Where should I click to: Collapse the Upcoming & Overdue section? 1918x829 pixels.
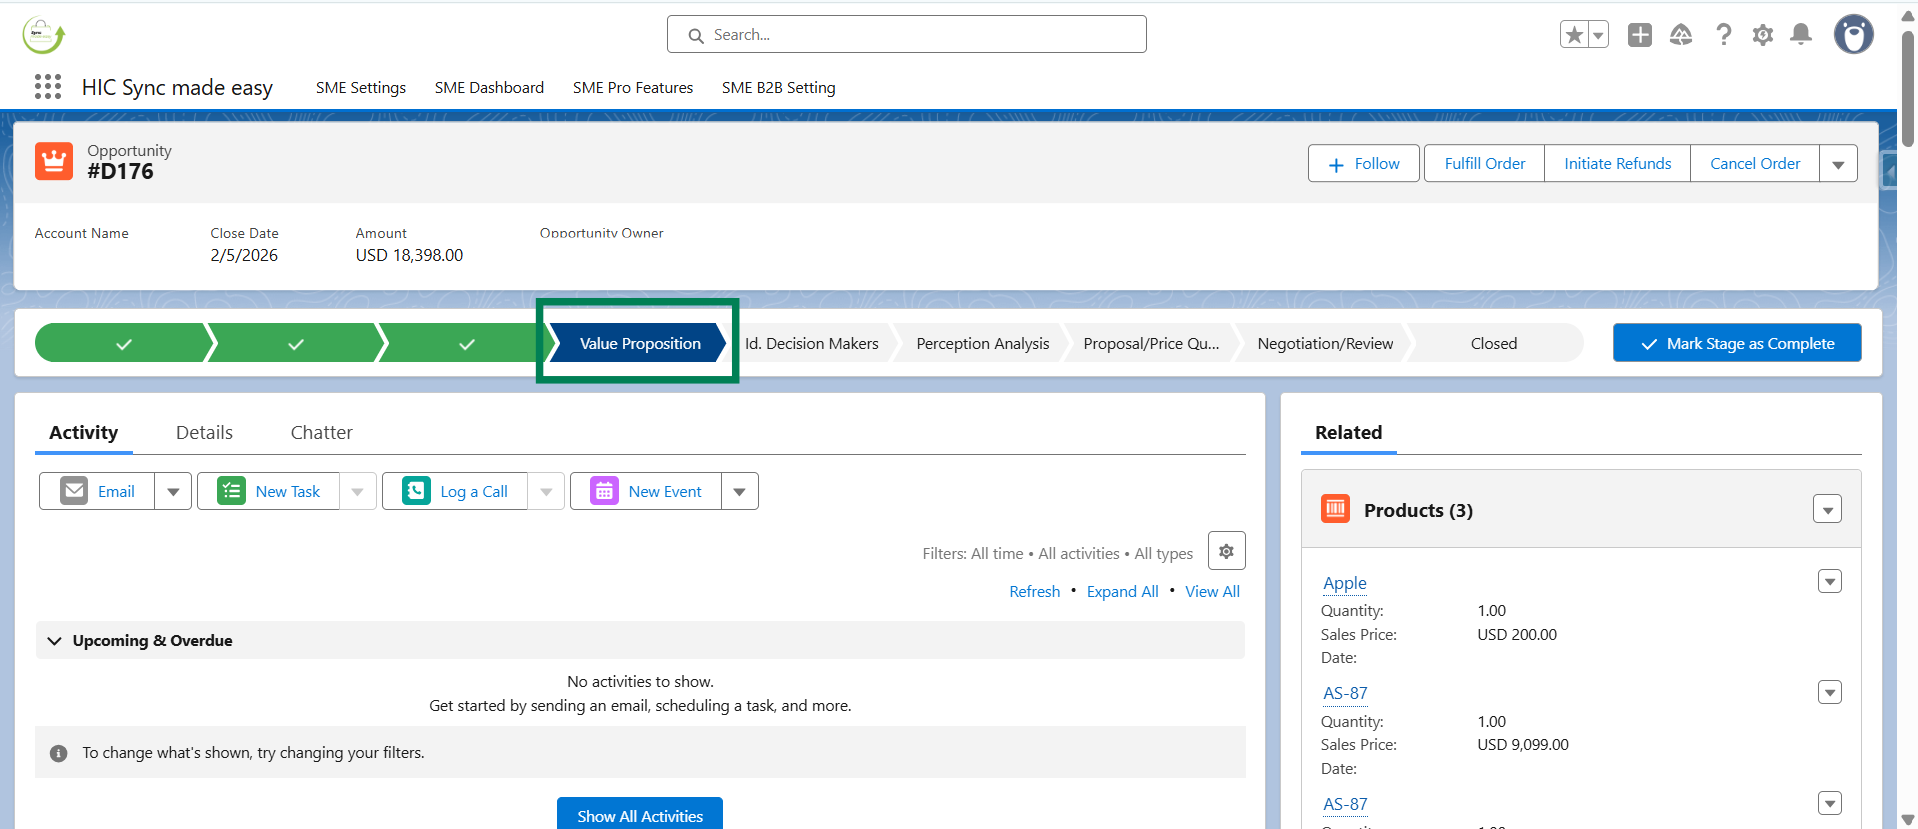pos(55,641)
